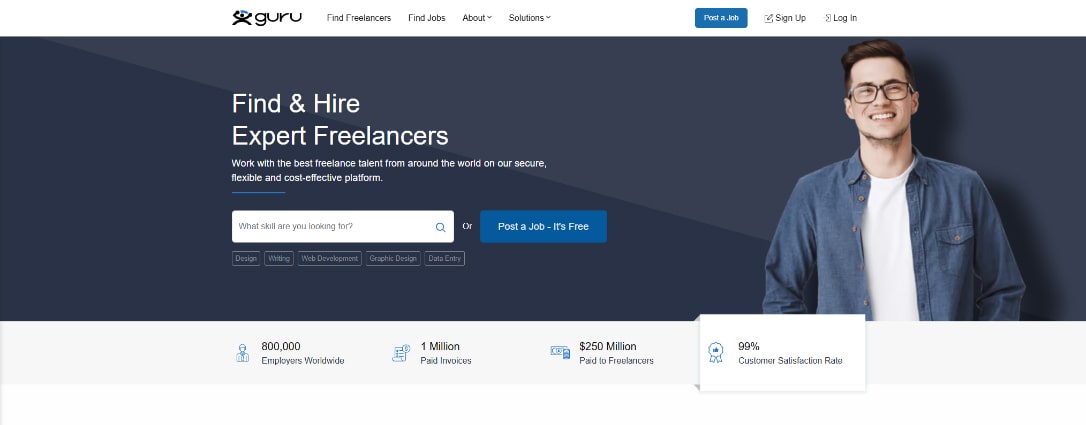
Task: Pick the Graphic Design skill tag
Action: point(393,258)
